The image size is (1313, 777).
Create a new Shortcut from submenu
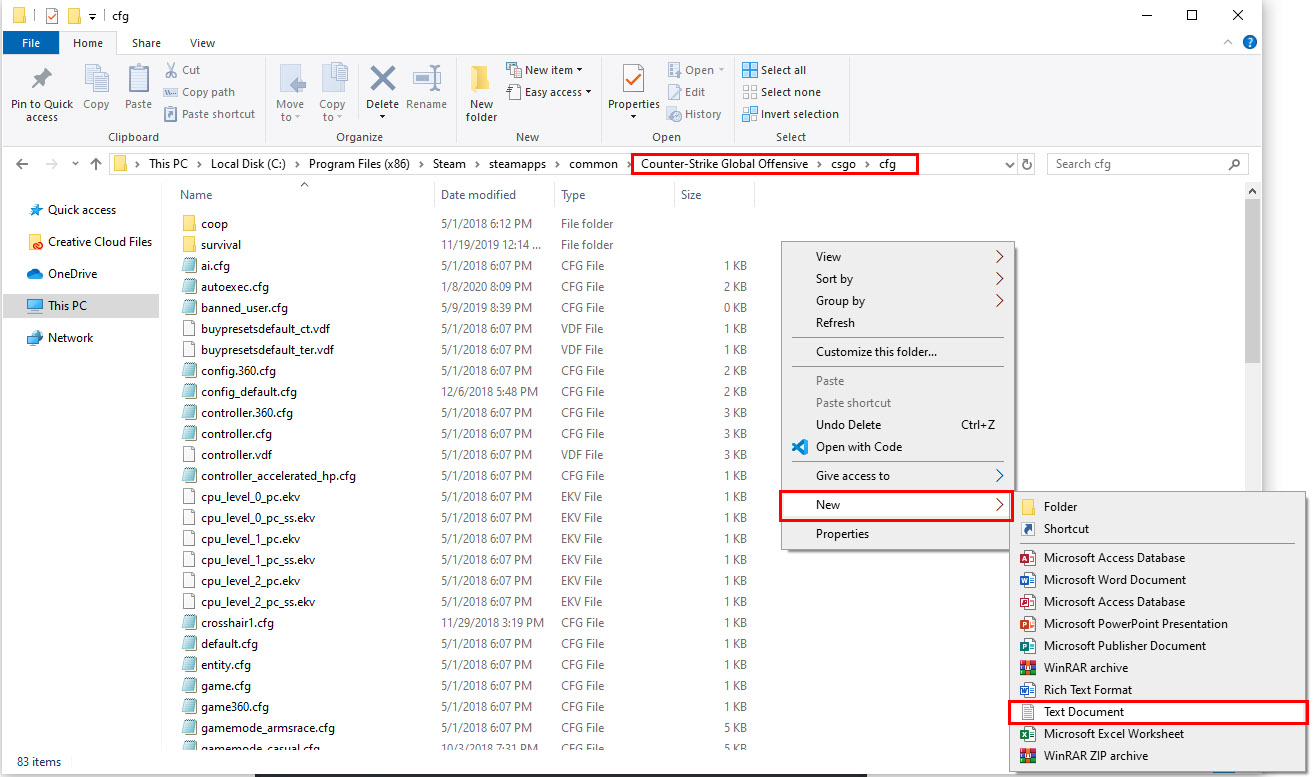pyautogui.click(x=1158, y=529)
